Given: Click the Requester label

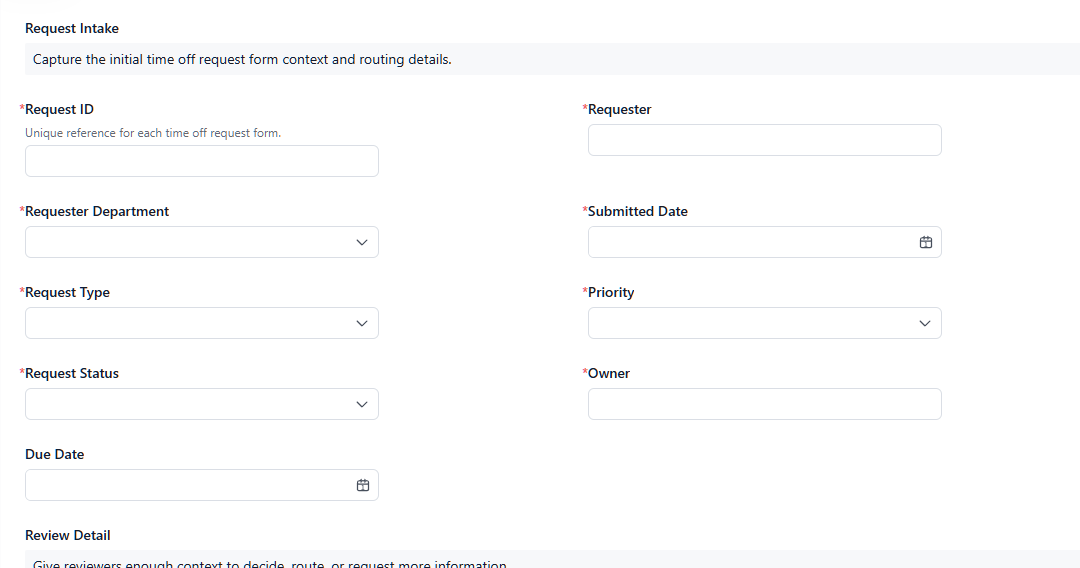Looking at the screenshot, I should (619, 109).
